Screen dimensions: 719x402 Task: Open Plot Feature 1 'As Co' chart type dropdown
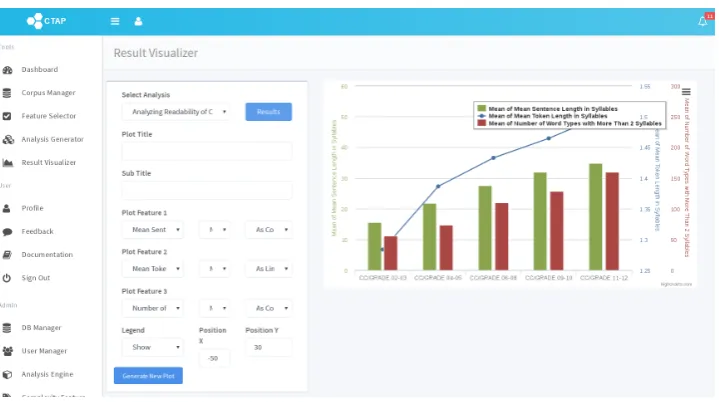tap(269, 230)
